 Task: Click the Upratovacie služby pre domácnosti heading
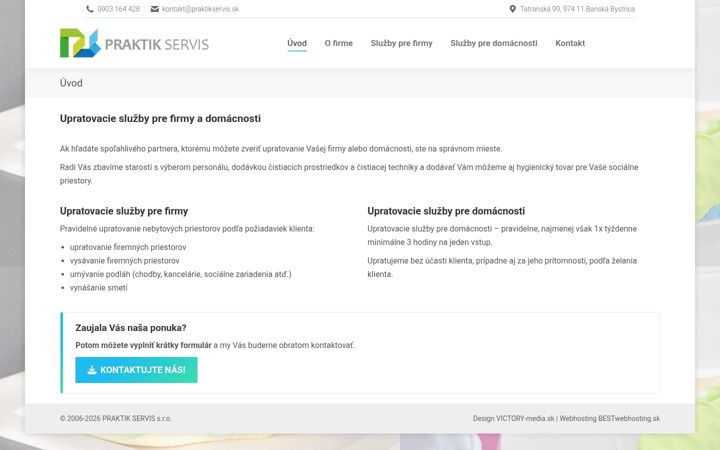(x=446, y=211)
